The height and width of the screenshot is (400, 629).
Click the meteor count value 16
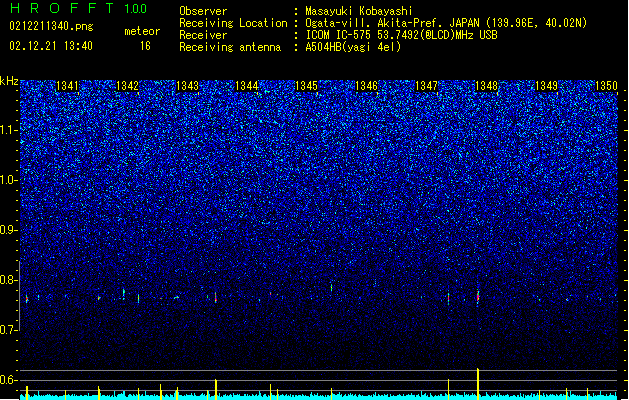pyautogui.click(x=145, y=46)
